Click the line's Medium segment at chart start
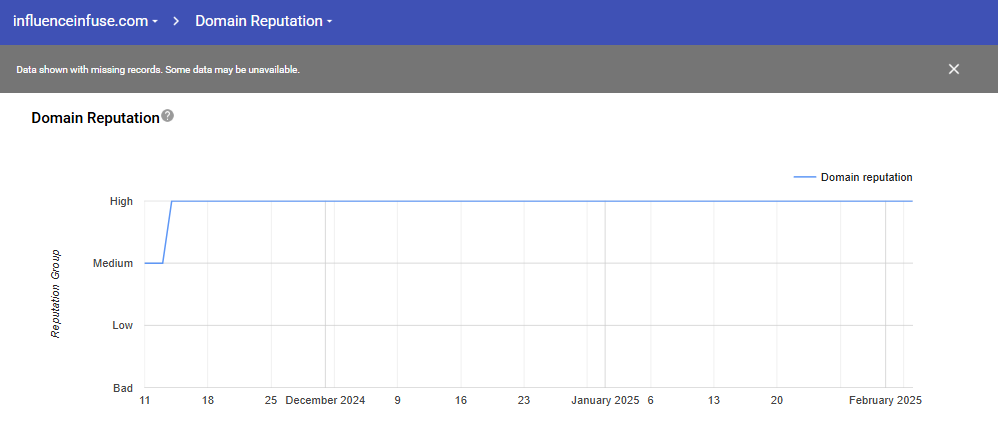 click(153, 263)
